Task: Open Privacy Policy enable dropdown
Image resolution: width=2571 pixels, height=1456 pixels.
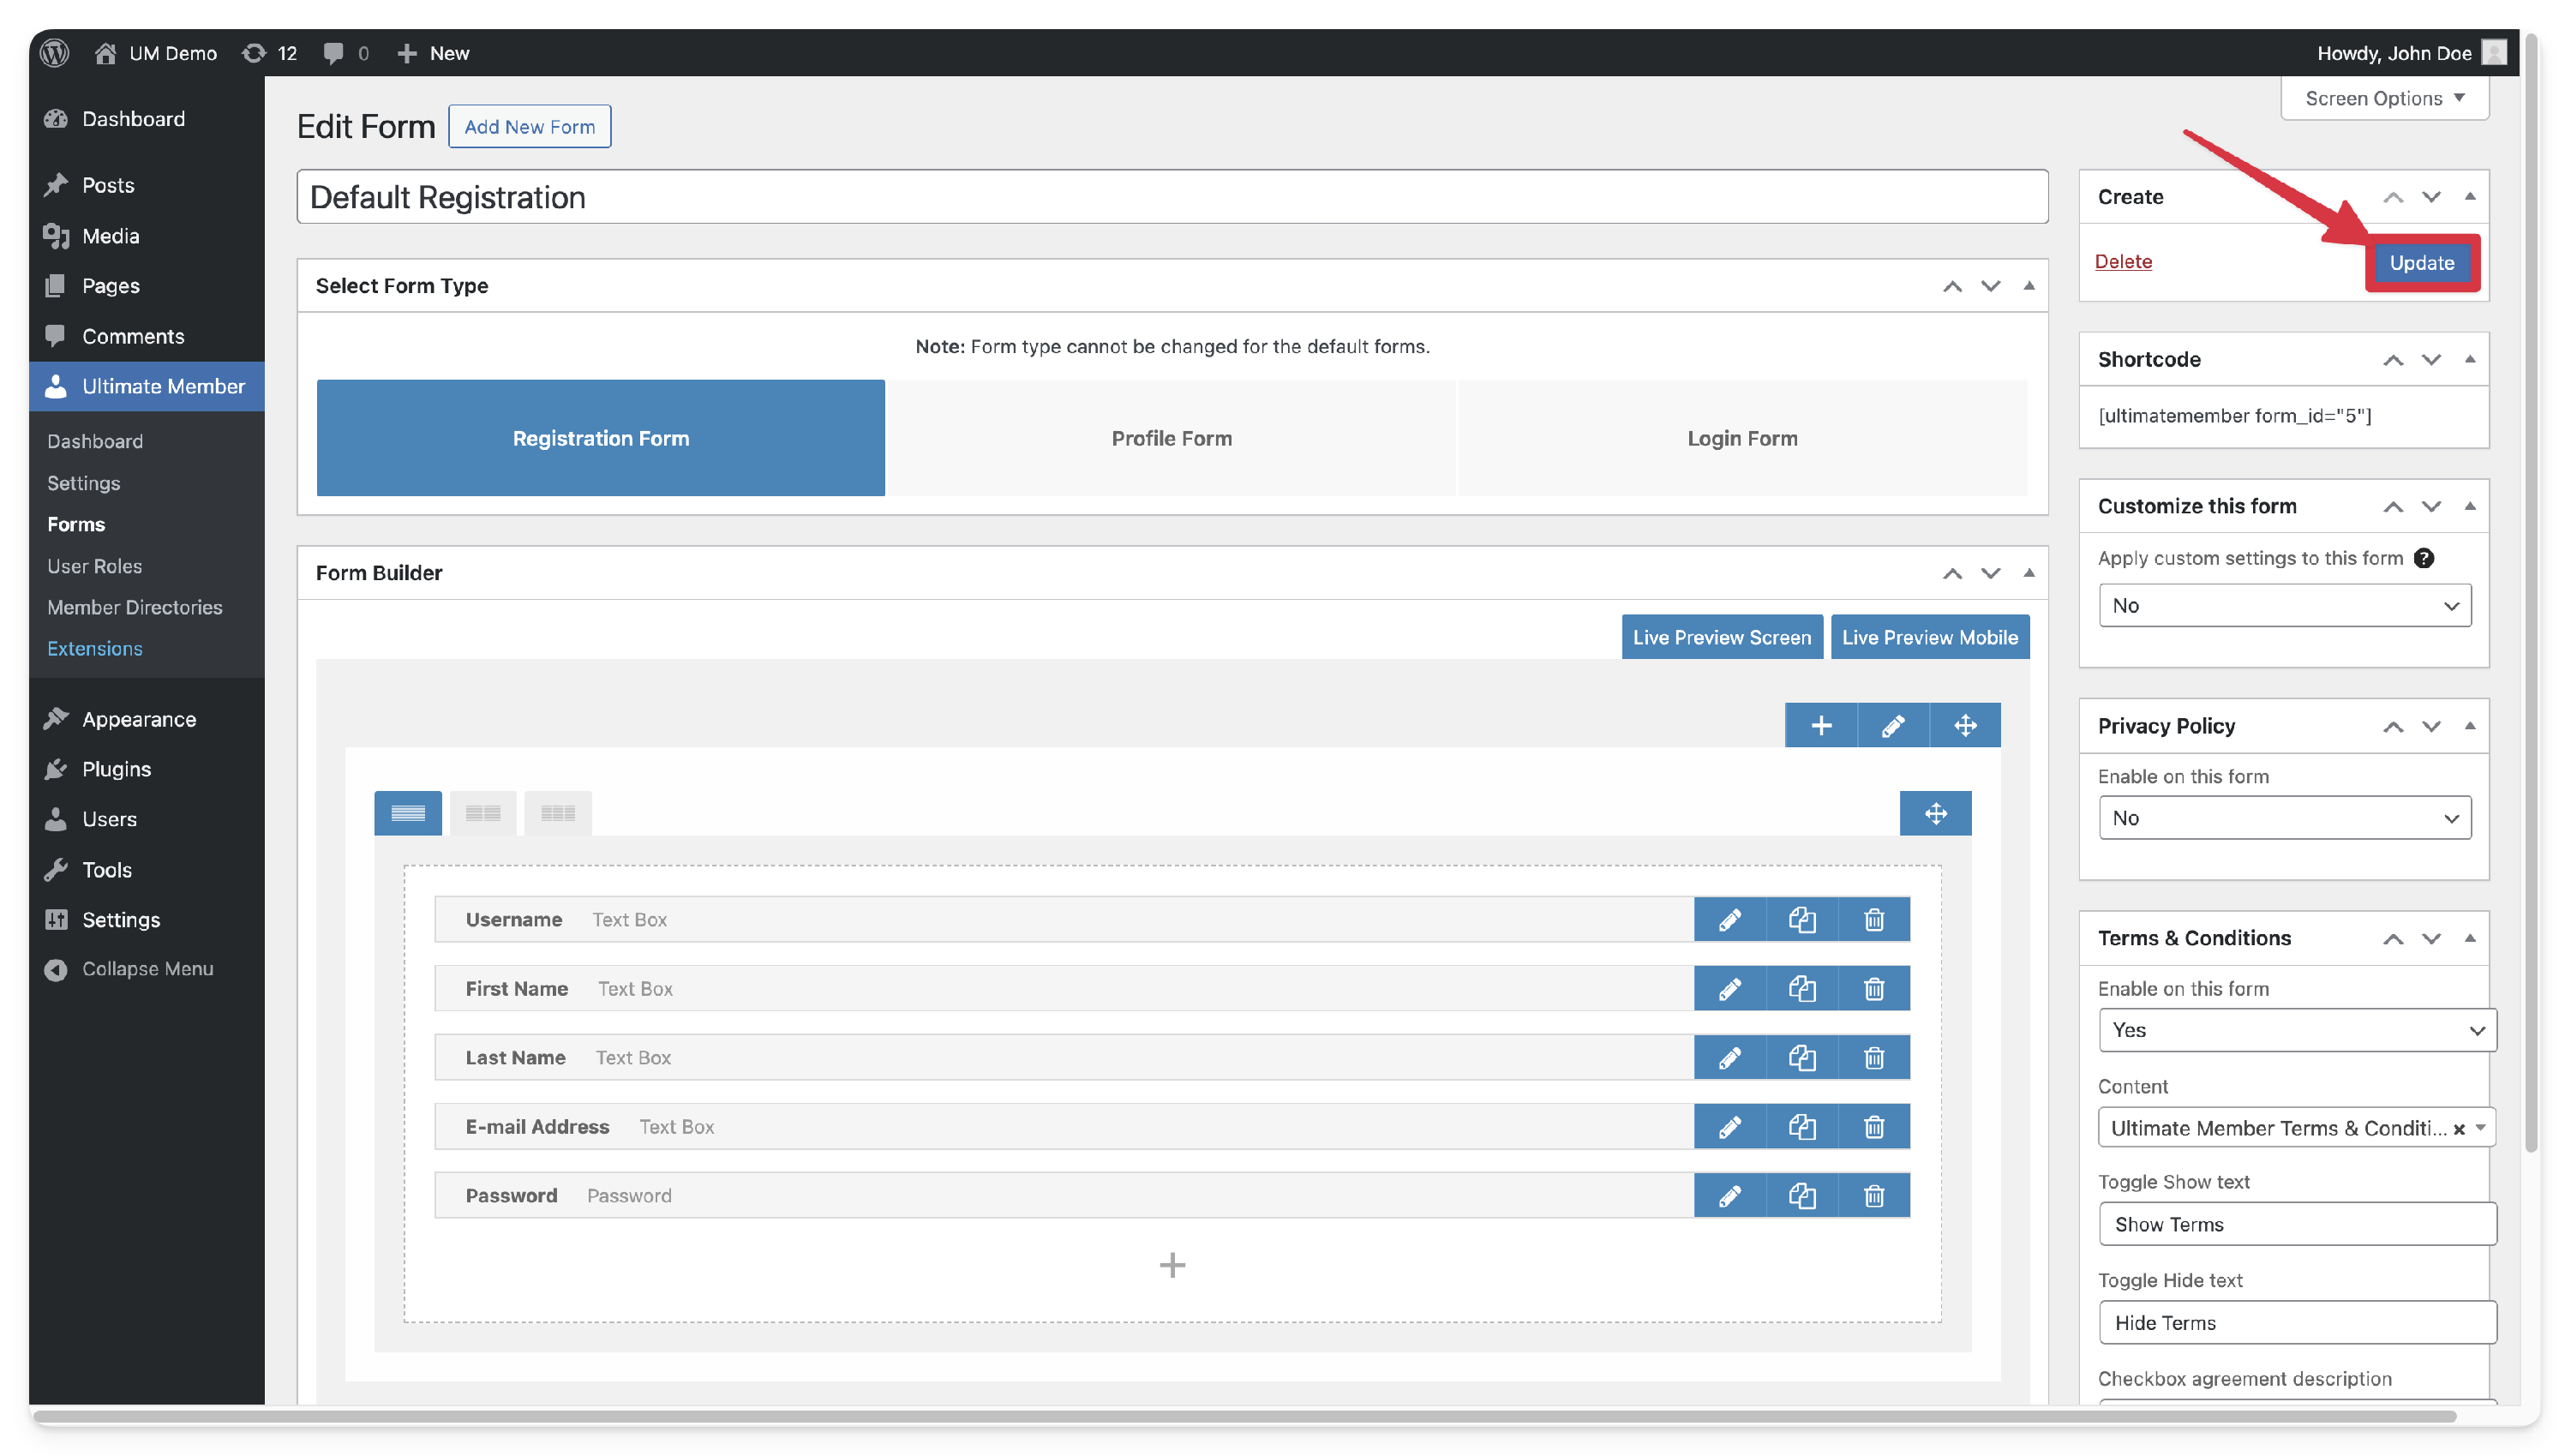Action: pyautogui.click(x=2284, y=818)
